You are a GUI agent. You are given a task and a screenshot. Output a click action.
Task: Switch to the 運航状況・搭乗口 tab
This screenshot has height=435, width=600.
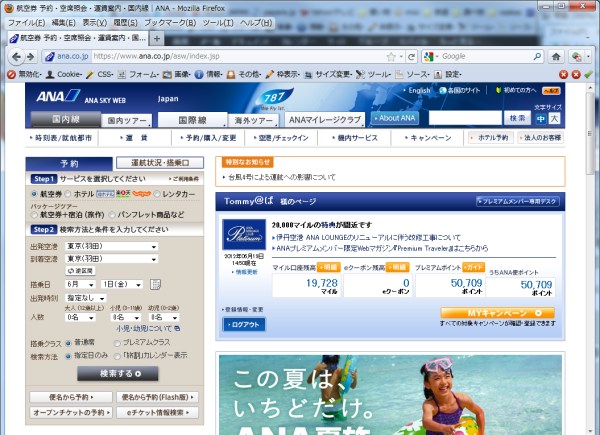(x=160, y=163)
